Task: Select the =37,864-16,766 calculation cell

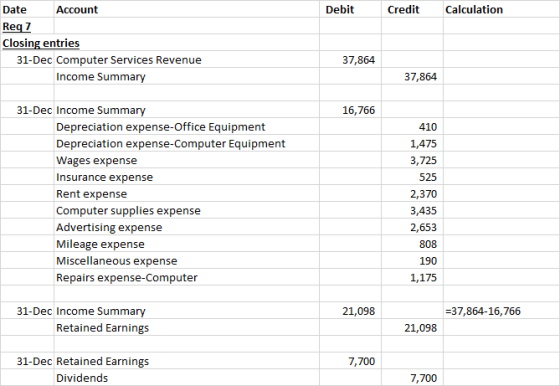Action: (x=501, y=311)
